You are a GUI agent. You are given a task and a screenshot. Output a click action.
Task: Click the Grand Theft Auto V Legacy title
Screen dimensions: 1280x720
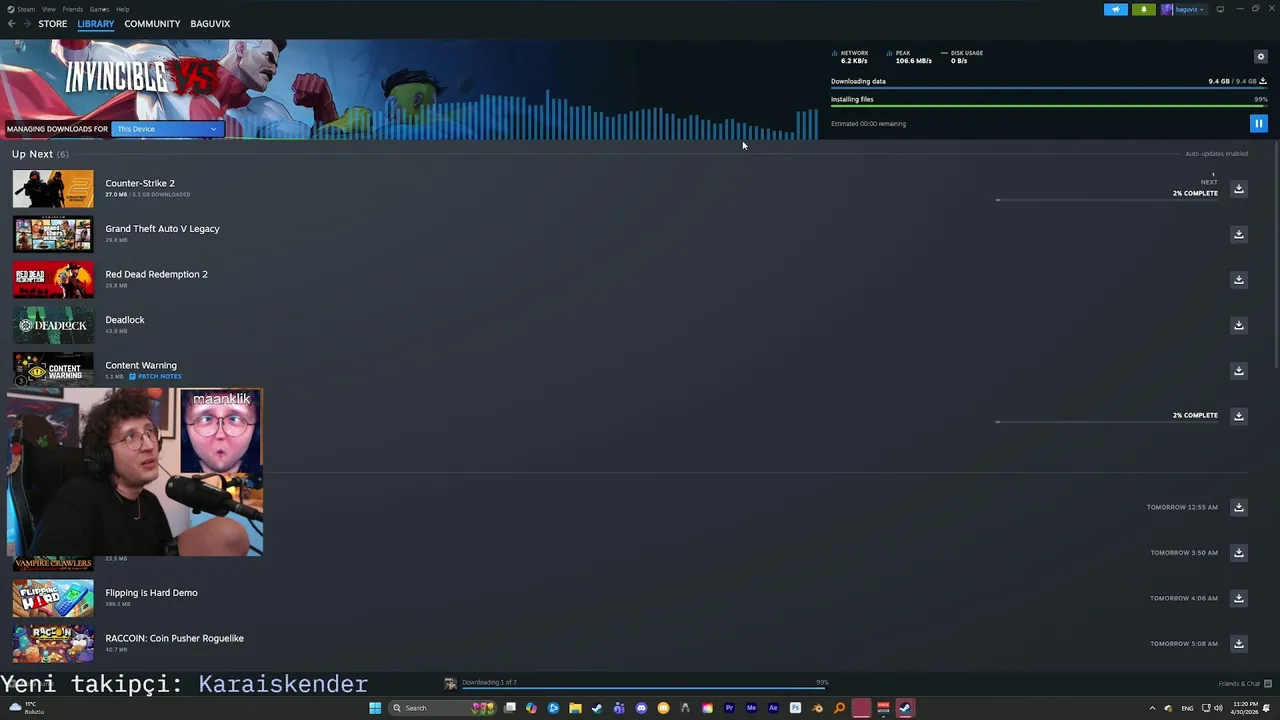162,229
